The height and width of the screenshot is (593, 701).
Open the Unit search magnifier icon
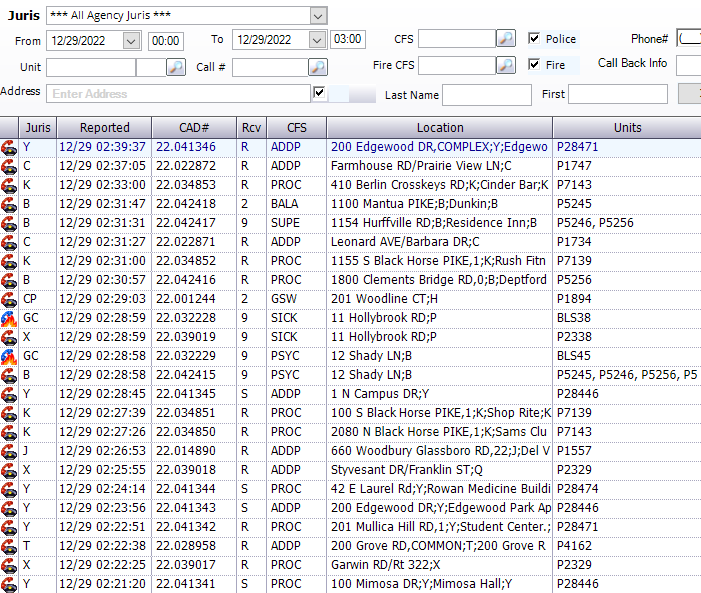[176, 67]
